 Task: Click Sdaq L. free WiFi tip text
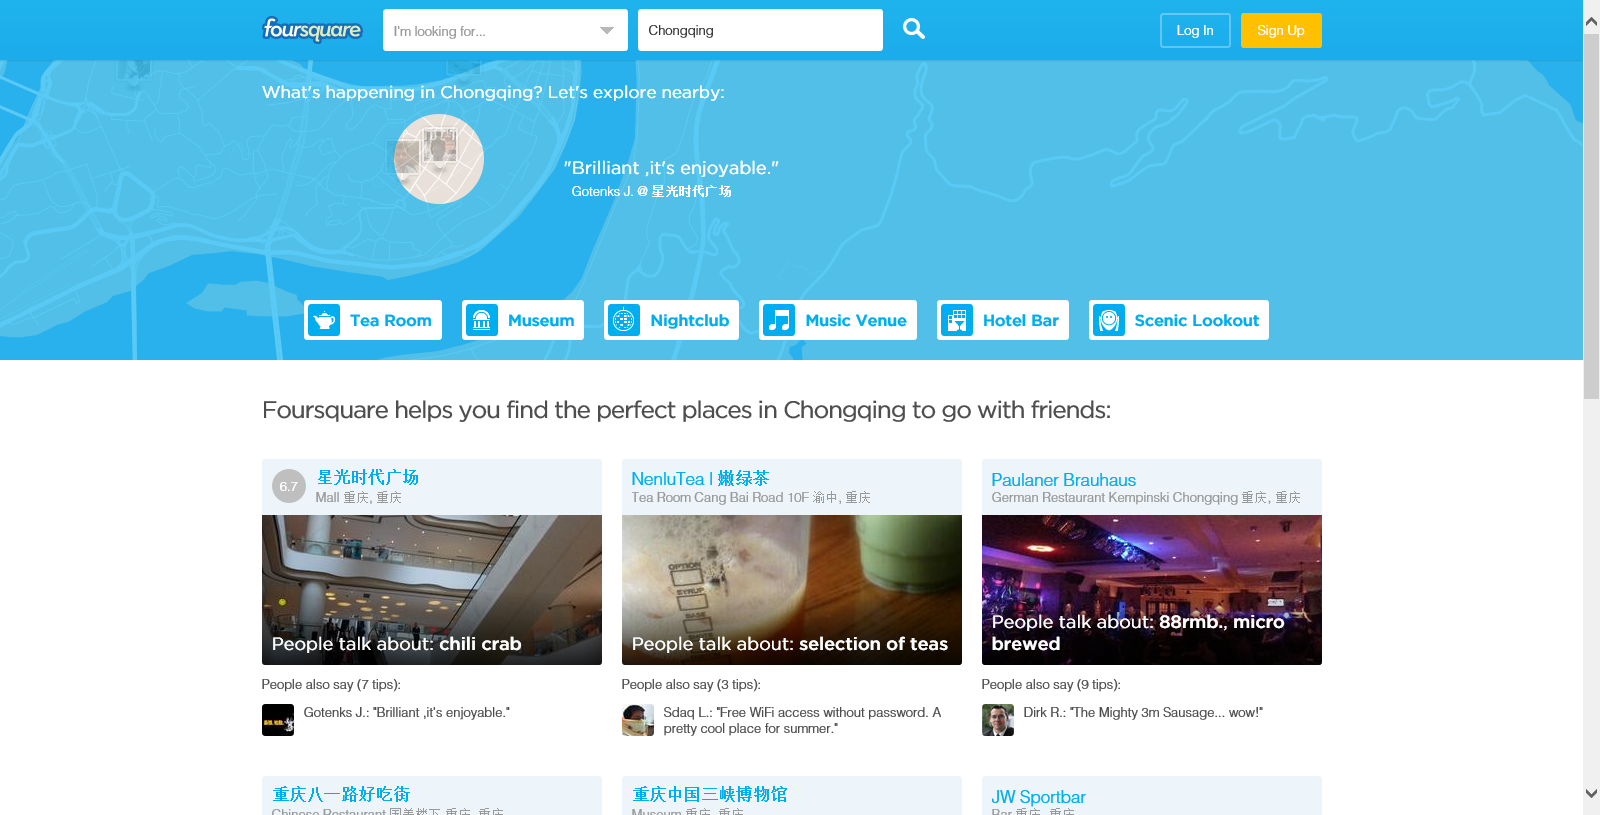point(802,720)
